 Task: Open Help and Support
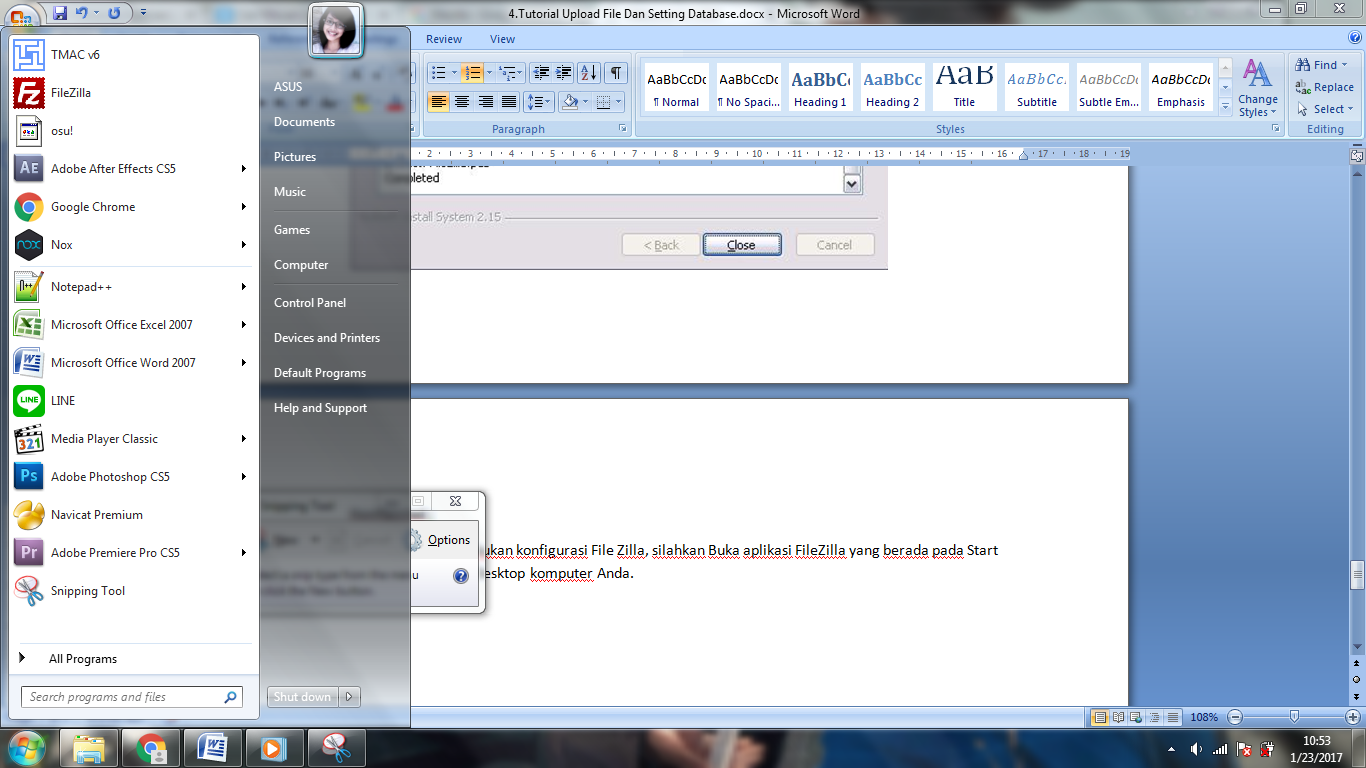[320, 408]
